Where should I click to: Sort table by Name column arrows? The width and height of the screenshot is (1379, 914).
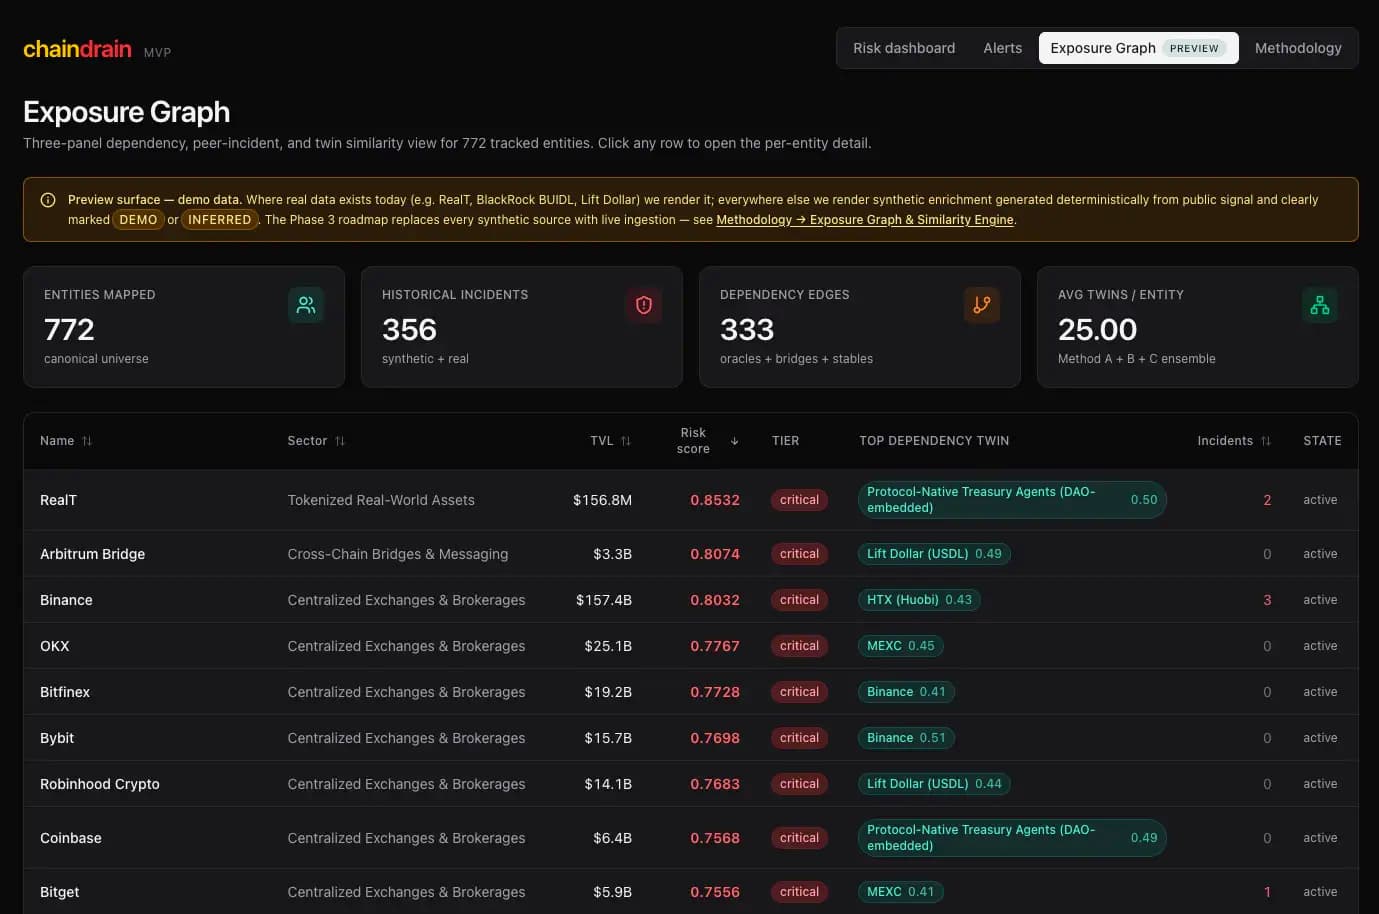pos(87,441)
